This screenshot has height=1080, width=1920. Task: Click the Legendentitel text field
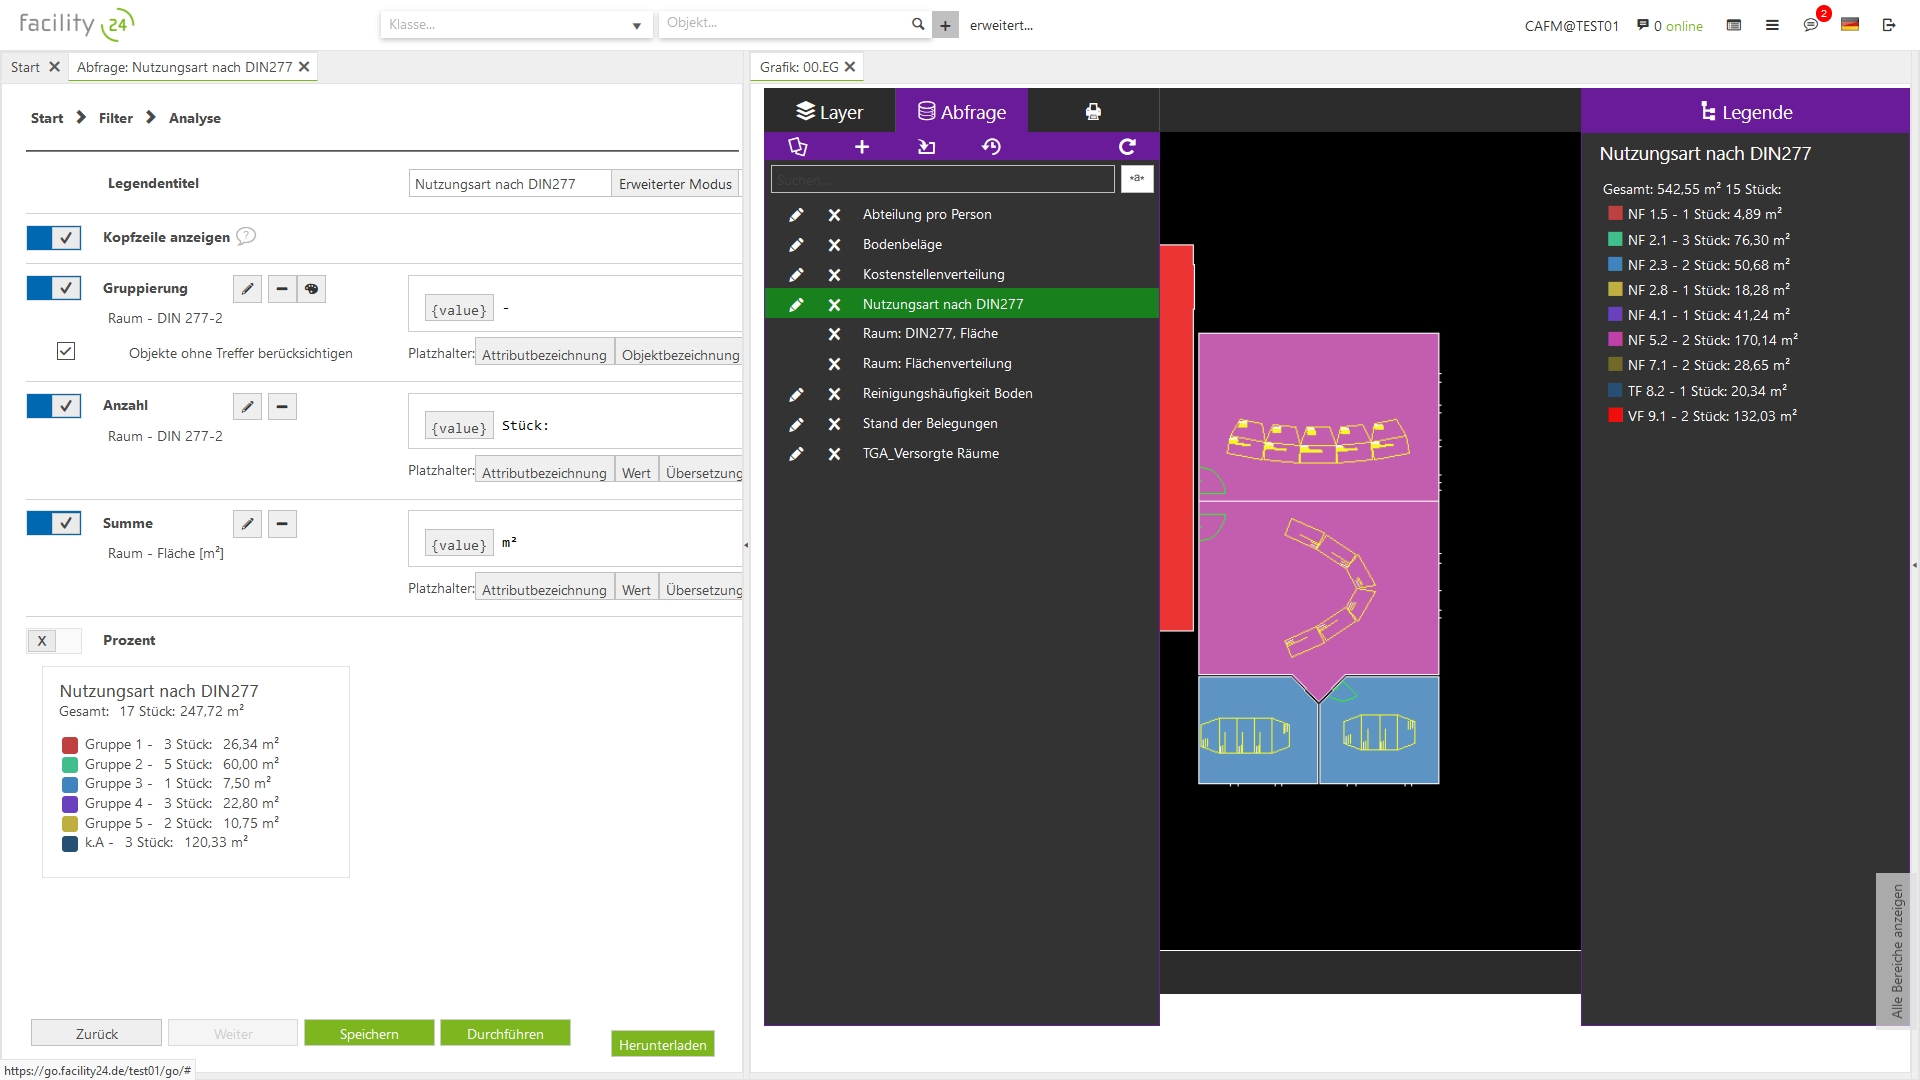(x=509, y=184)
